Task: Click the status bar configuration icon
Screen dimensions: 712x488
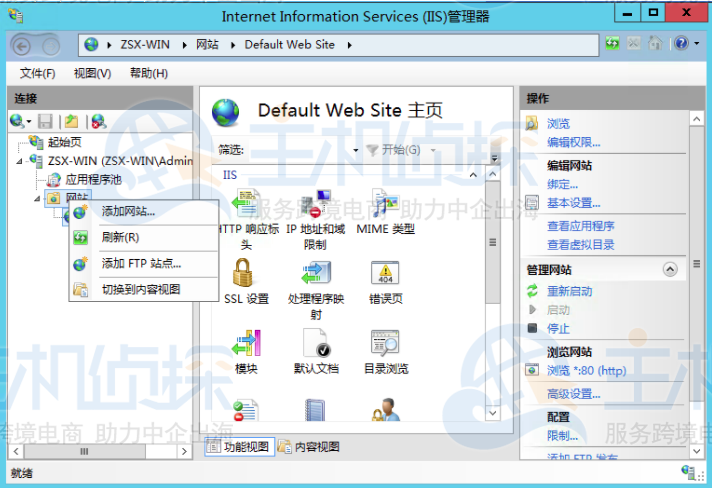Action: pyautogui.click(x=687, y=472)
